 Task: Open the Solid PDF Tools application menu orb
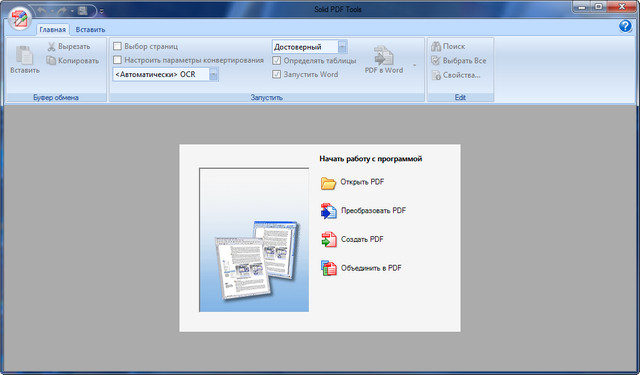point(20,19)
